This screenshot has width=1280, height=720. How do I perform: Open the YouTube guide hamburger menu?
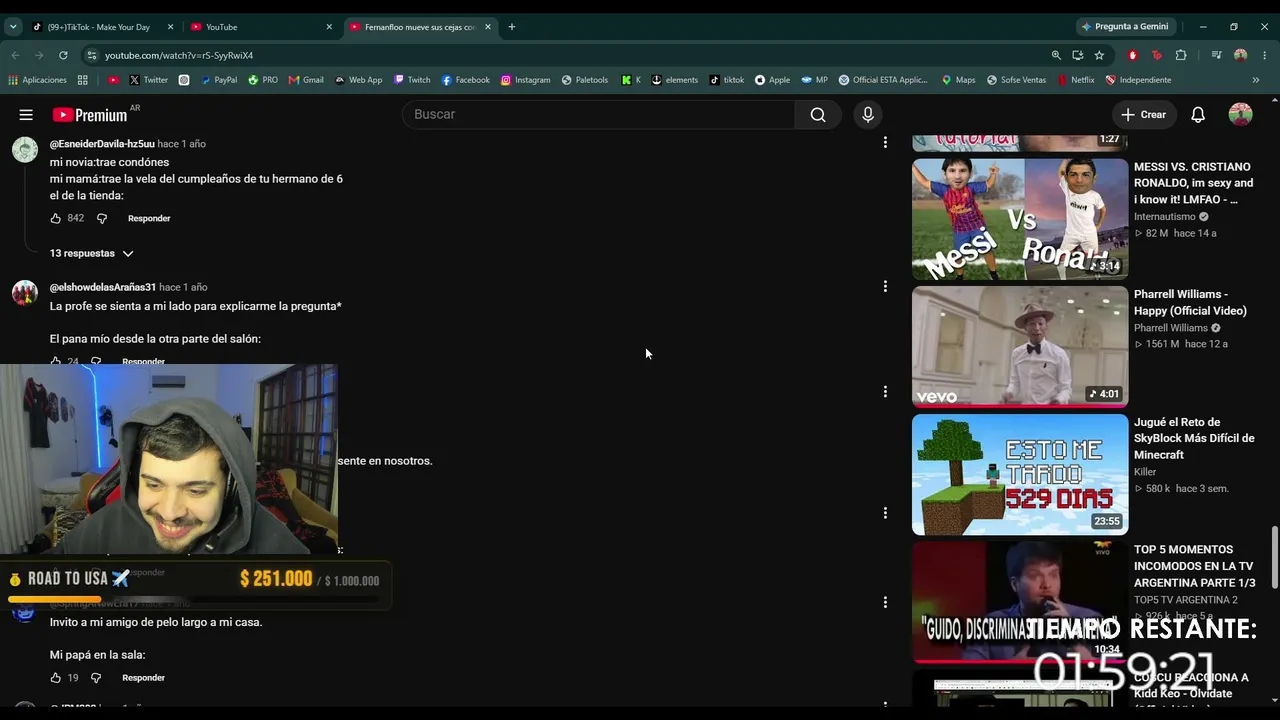[26, 115]
